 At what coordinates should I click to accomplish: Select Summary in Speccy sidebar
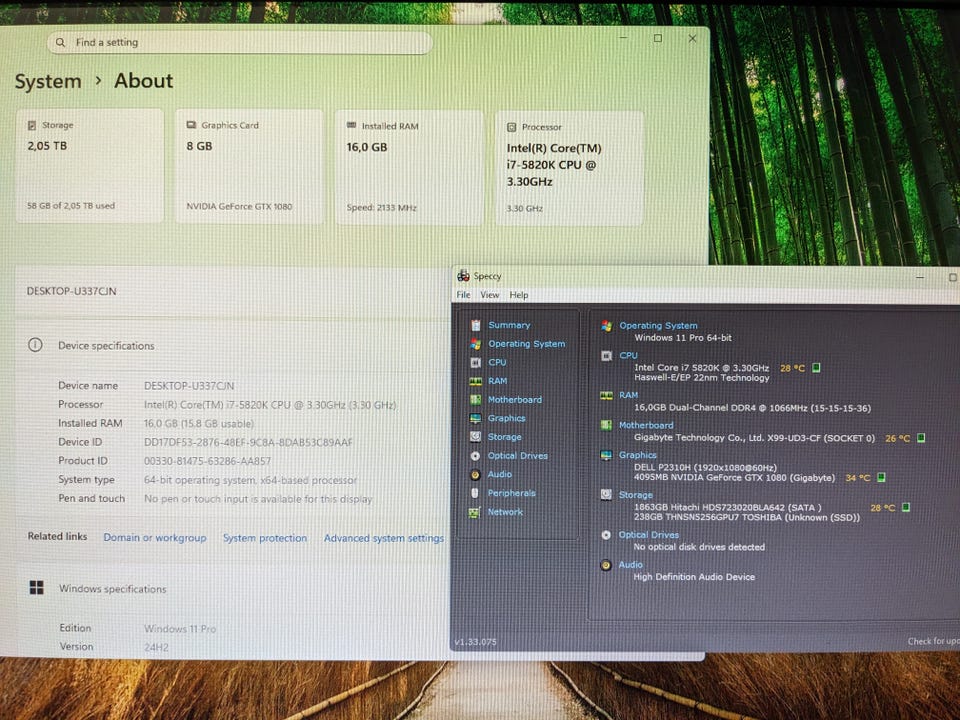[509, 325]
